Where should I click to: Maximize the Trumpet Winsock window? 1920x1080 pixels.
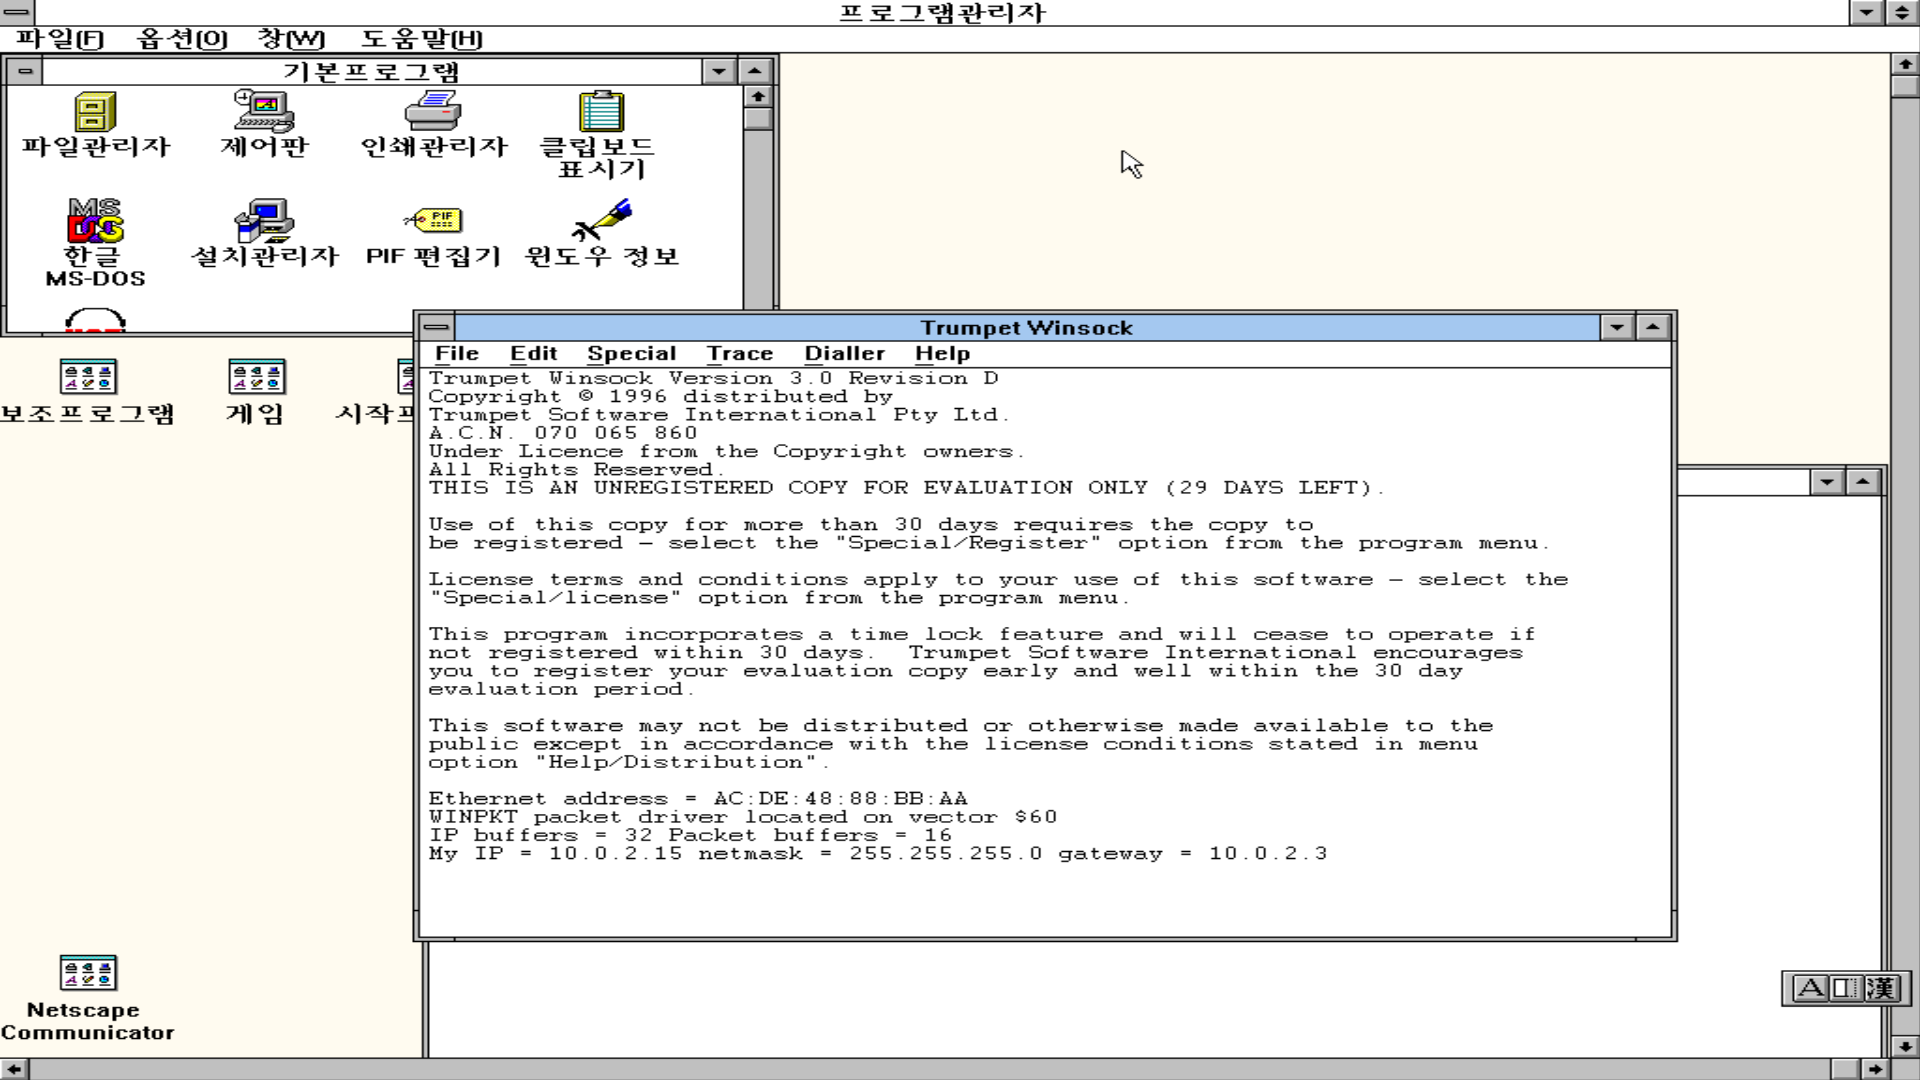1653,327
